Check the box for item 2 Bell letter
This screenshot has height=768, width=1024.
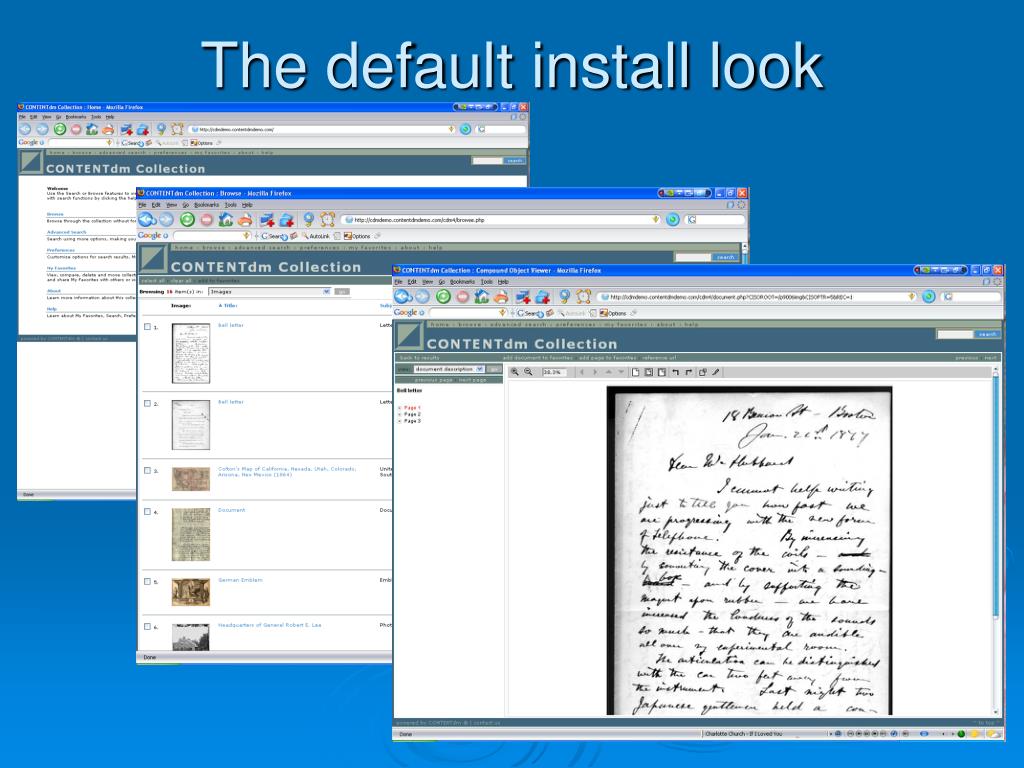[148, 404]
